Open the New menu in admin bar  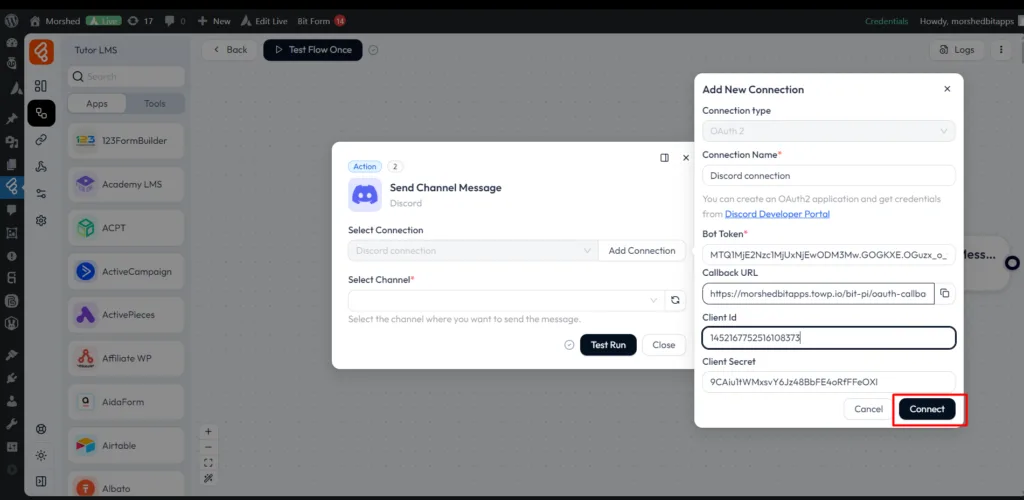coord(214,21)
